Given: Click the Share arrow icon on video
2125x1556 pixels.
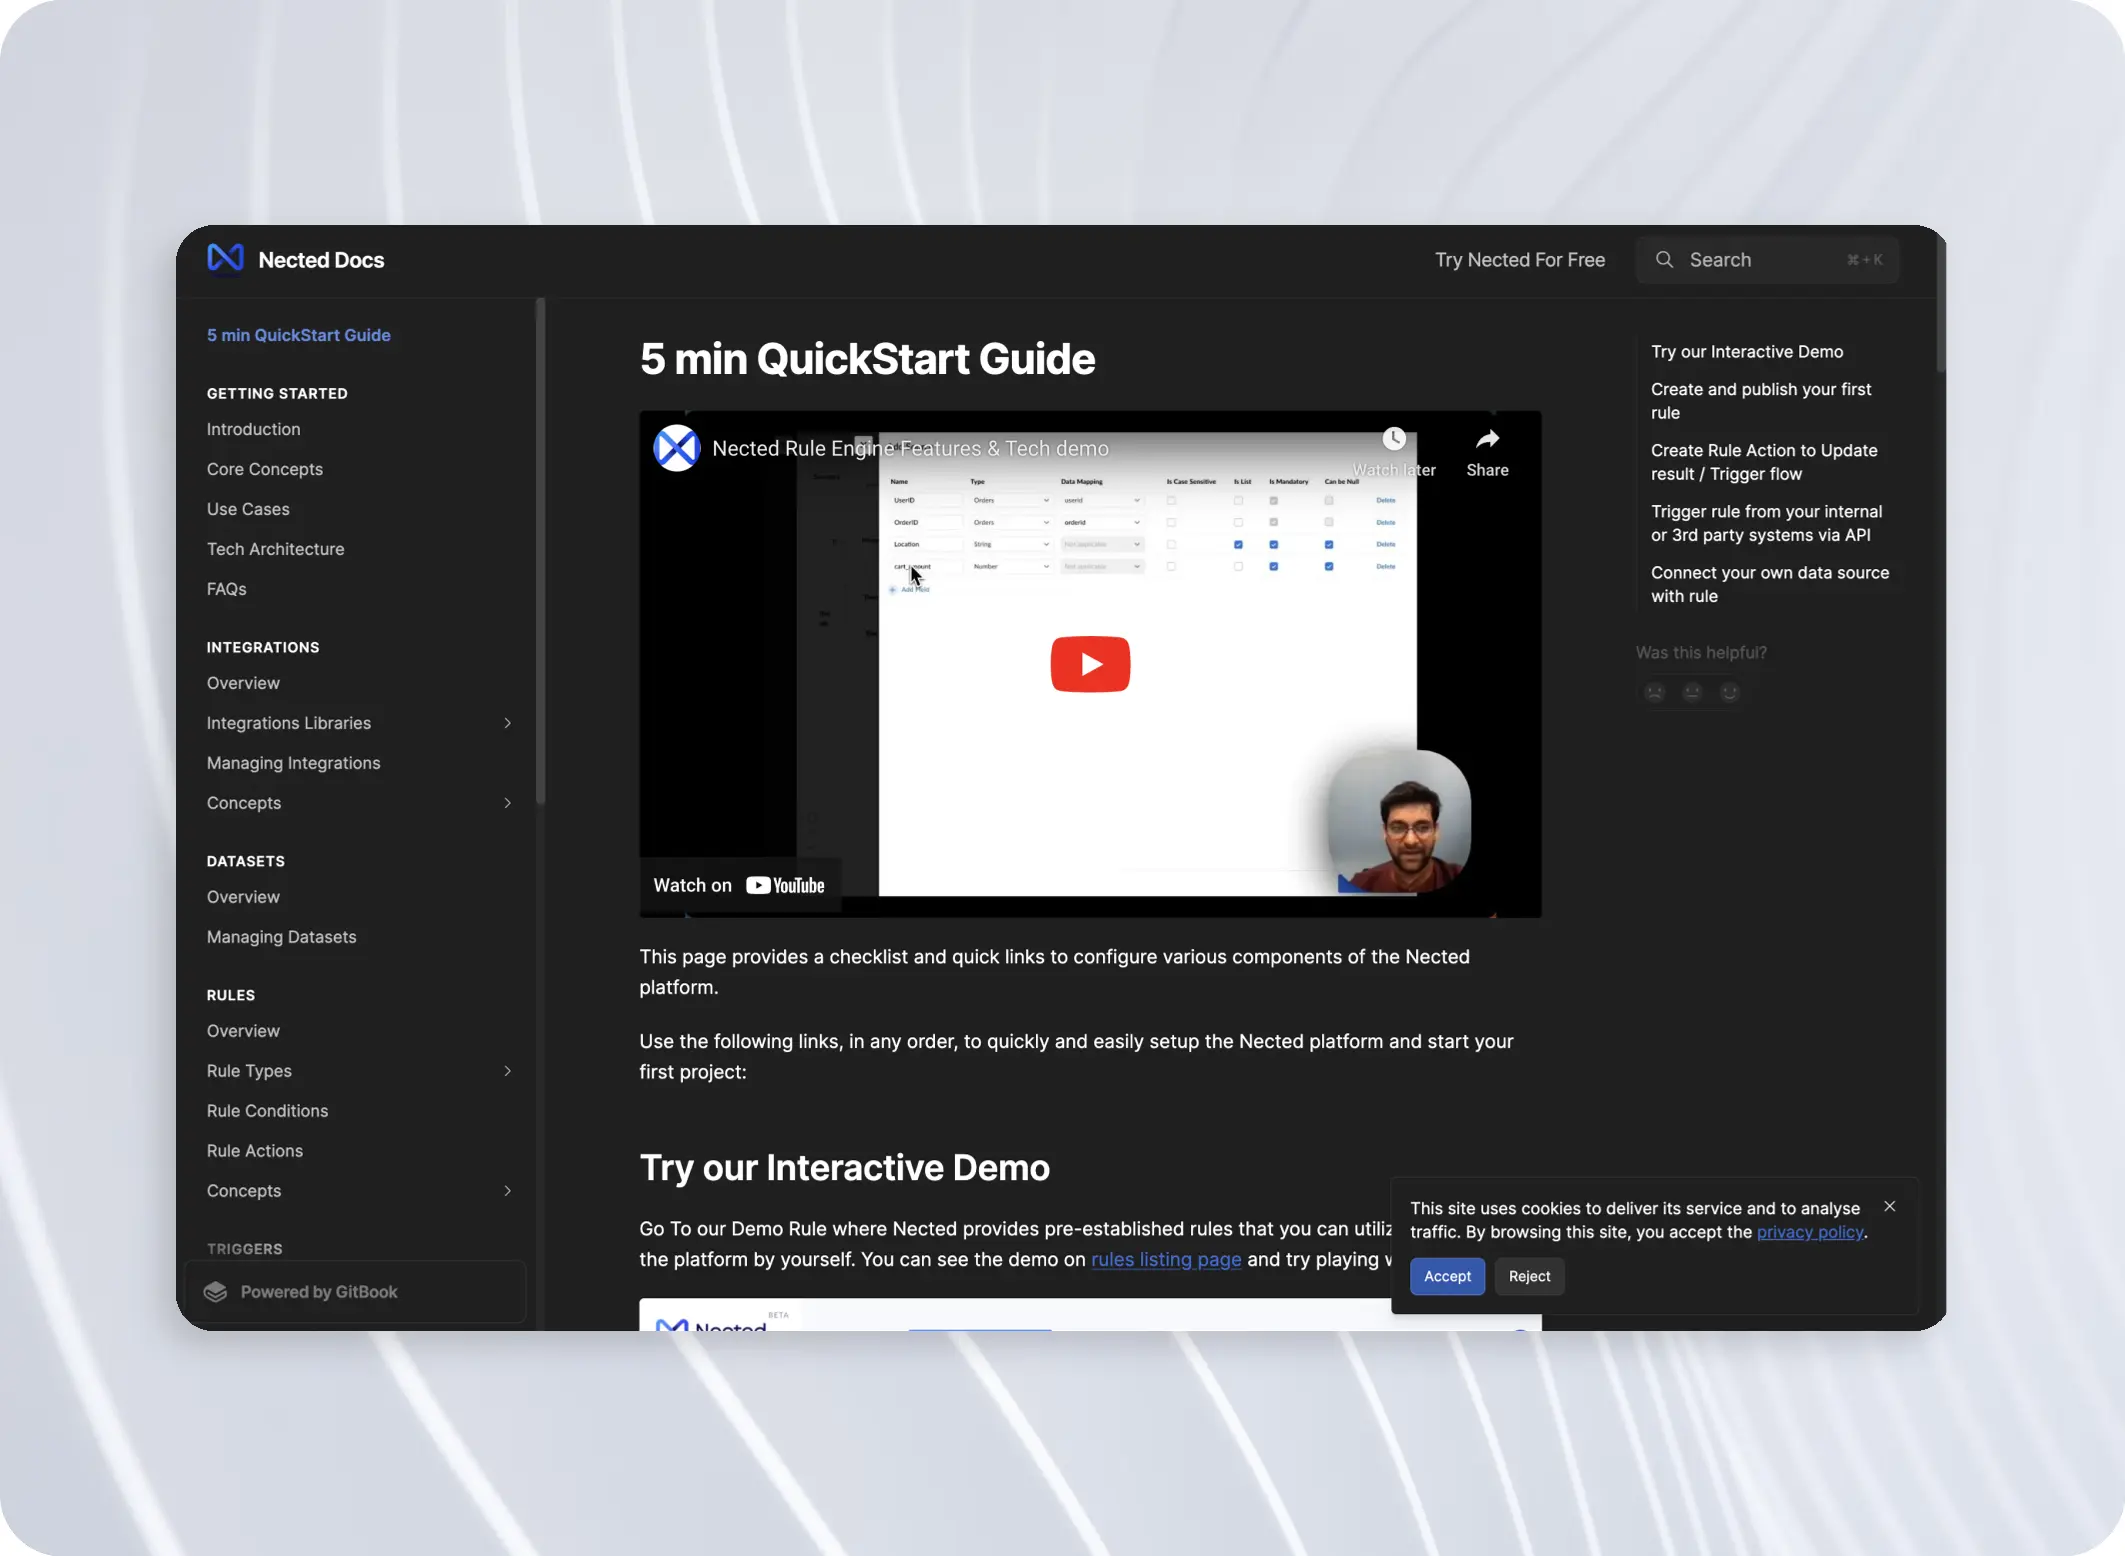Looking at the screenshot, I should coord(1487,439).
